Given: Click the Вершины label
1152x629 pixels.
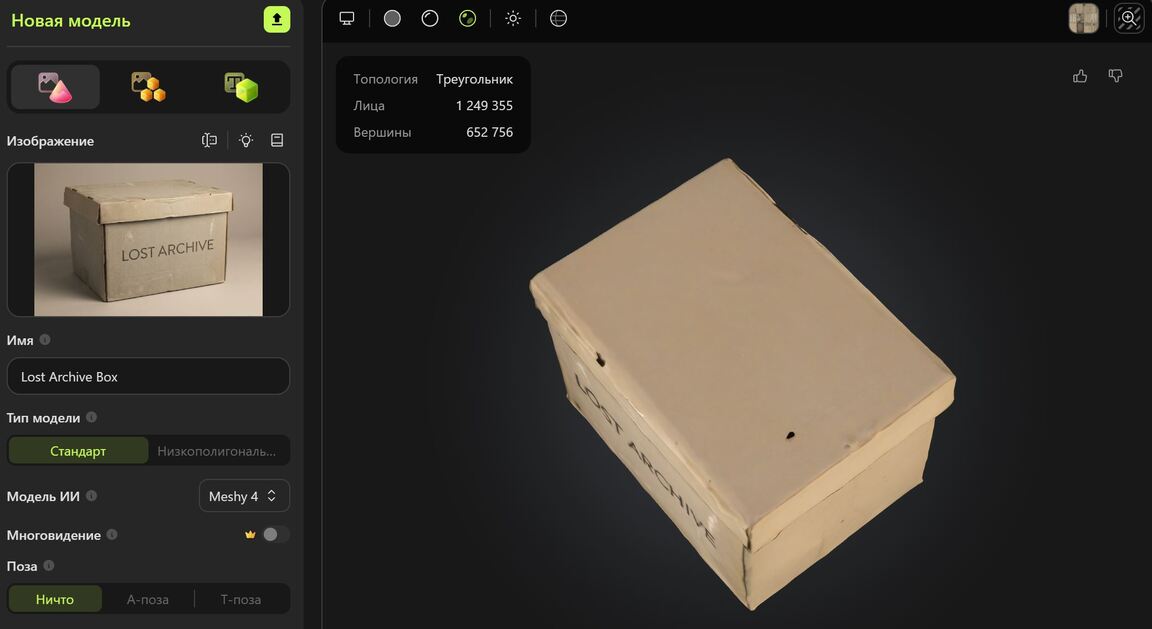Looking at the screenshot, I should (382, 133).
